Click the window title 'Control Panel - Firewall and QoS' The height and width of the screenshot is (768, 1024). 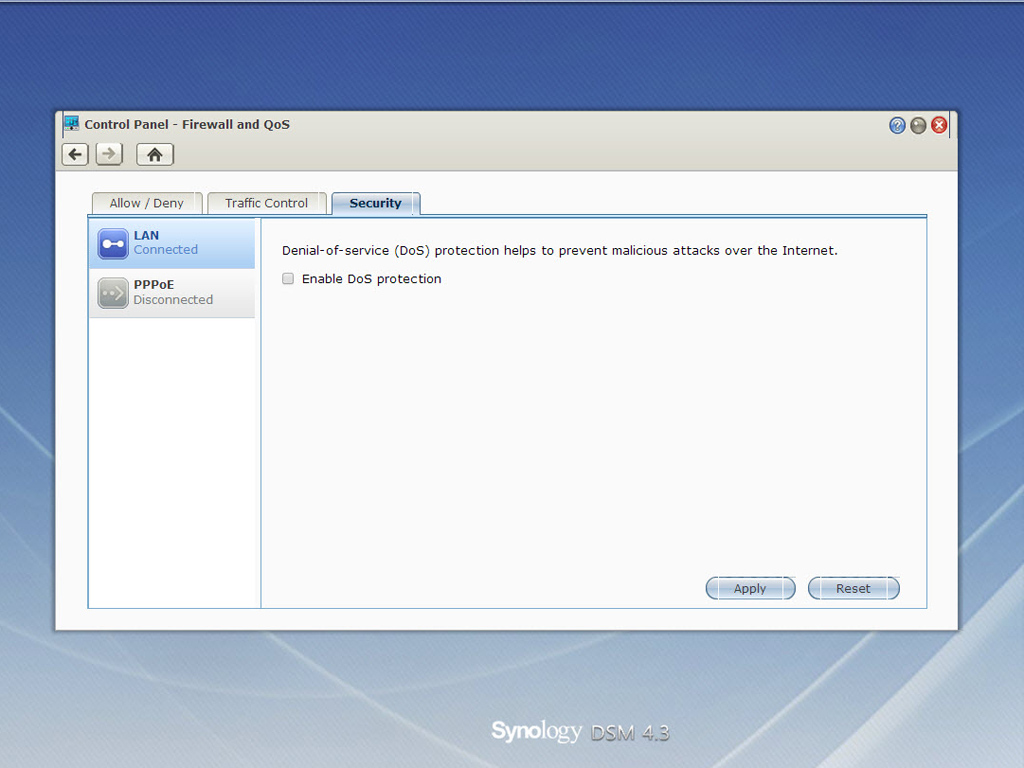pyautogui.click(x=187, y=125)
